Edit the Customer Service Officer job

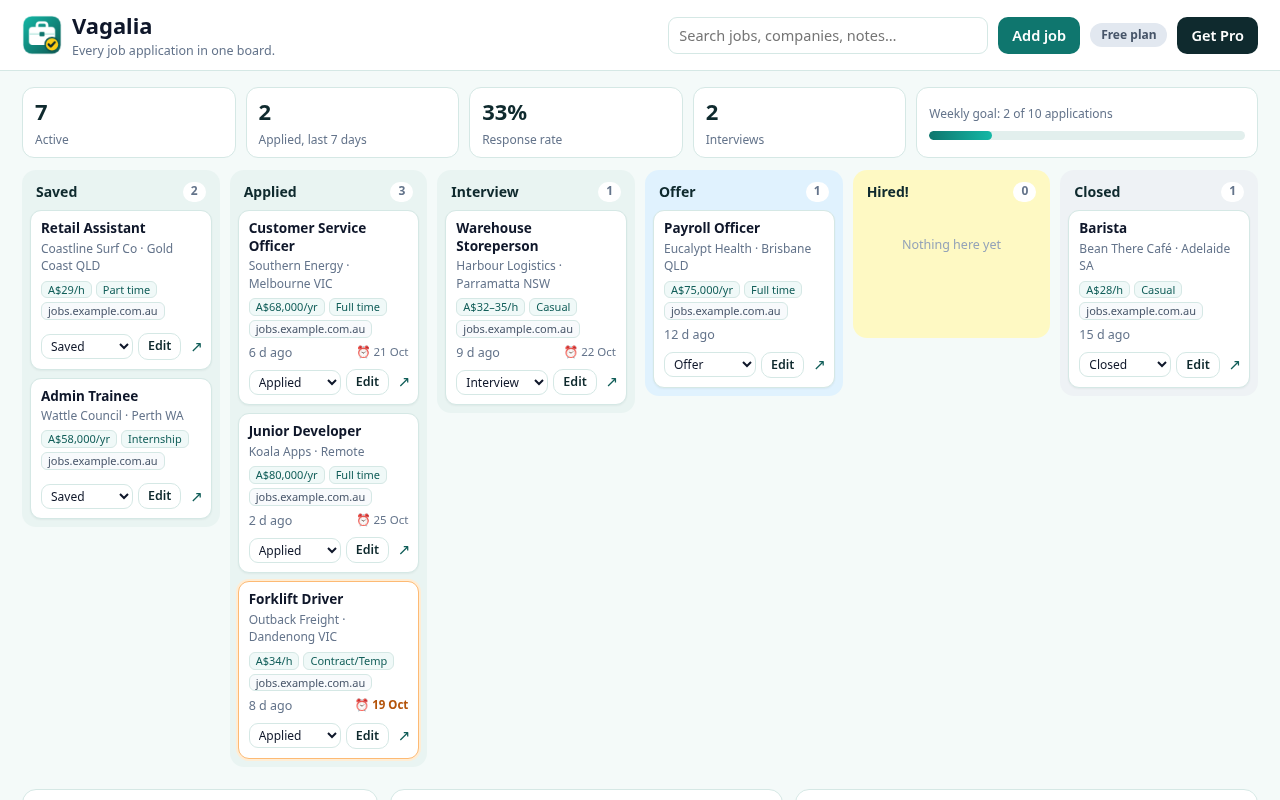[367, 382]
